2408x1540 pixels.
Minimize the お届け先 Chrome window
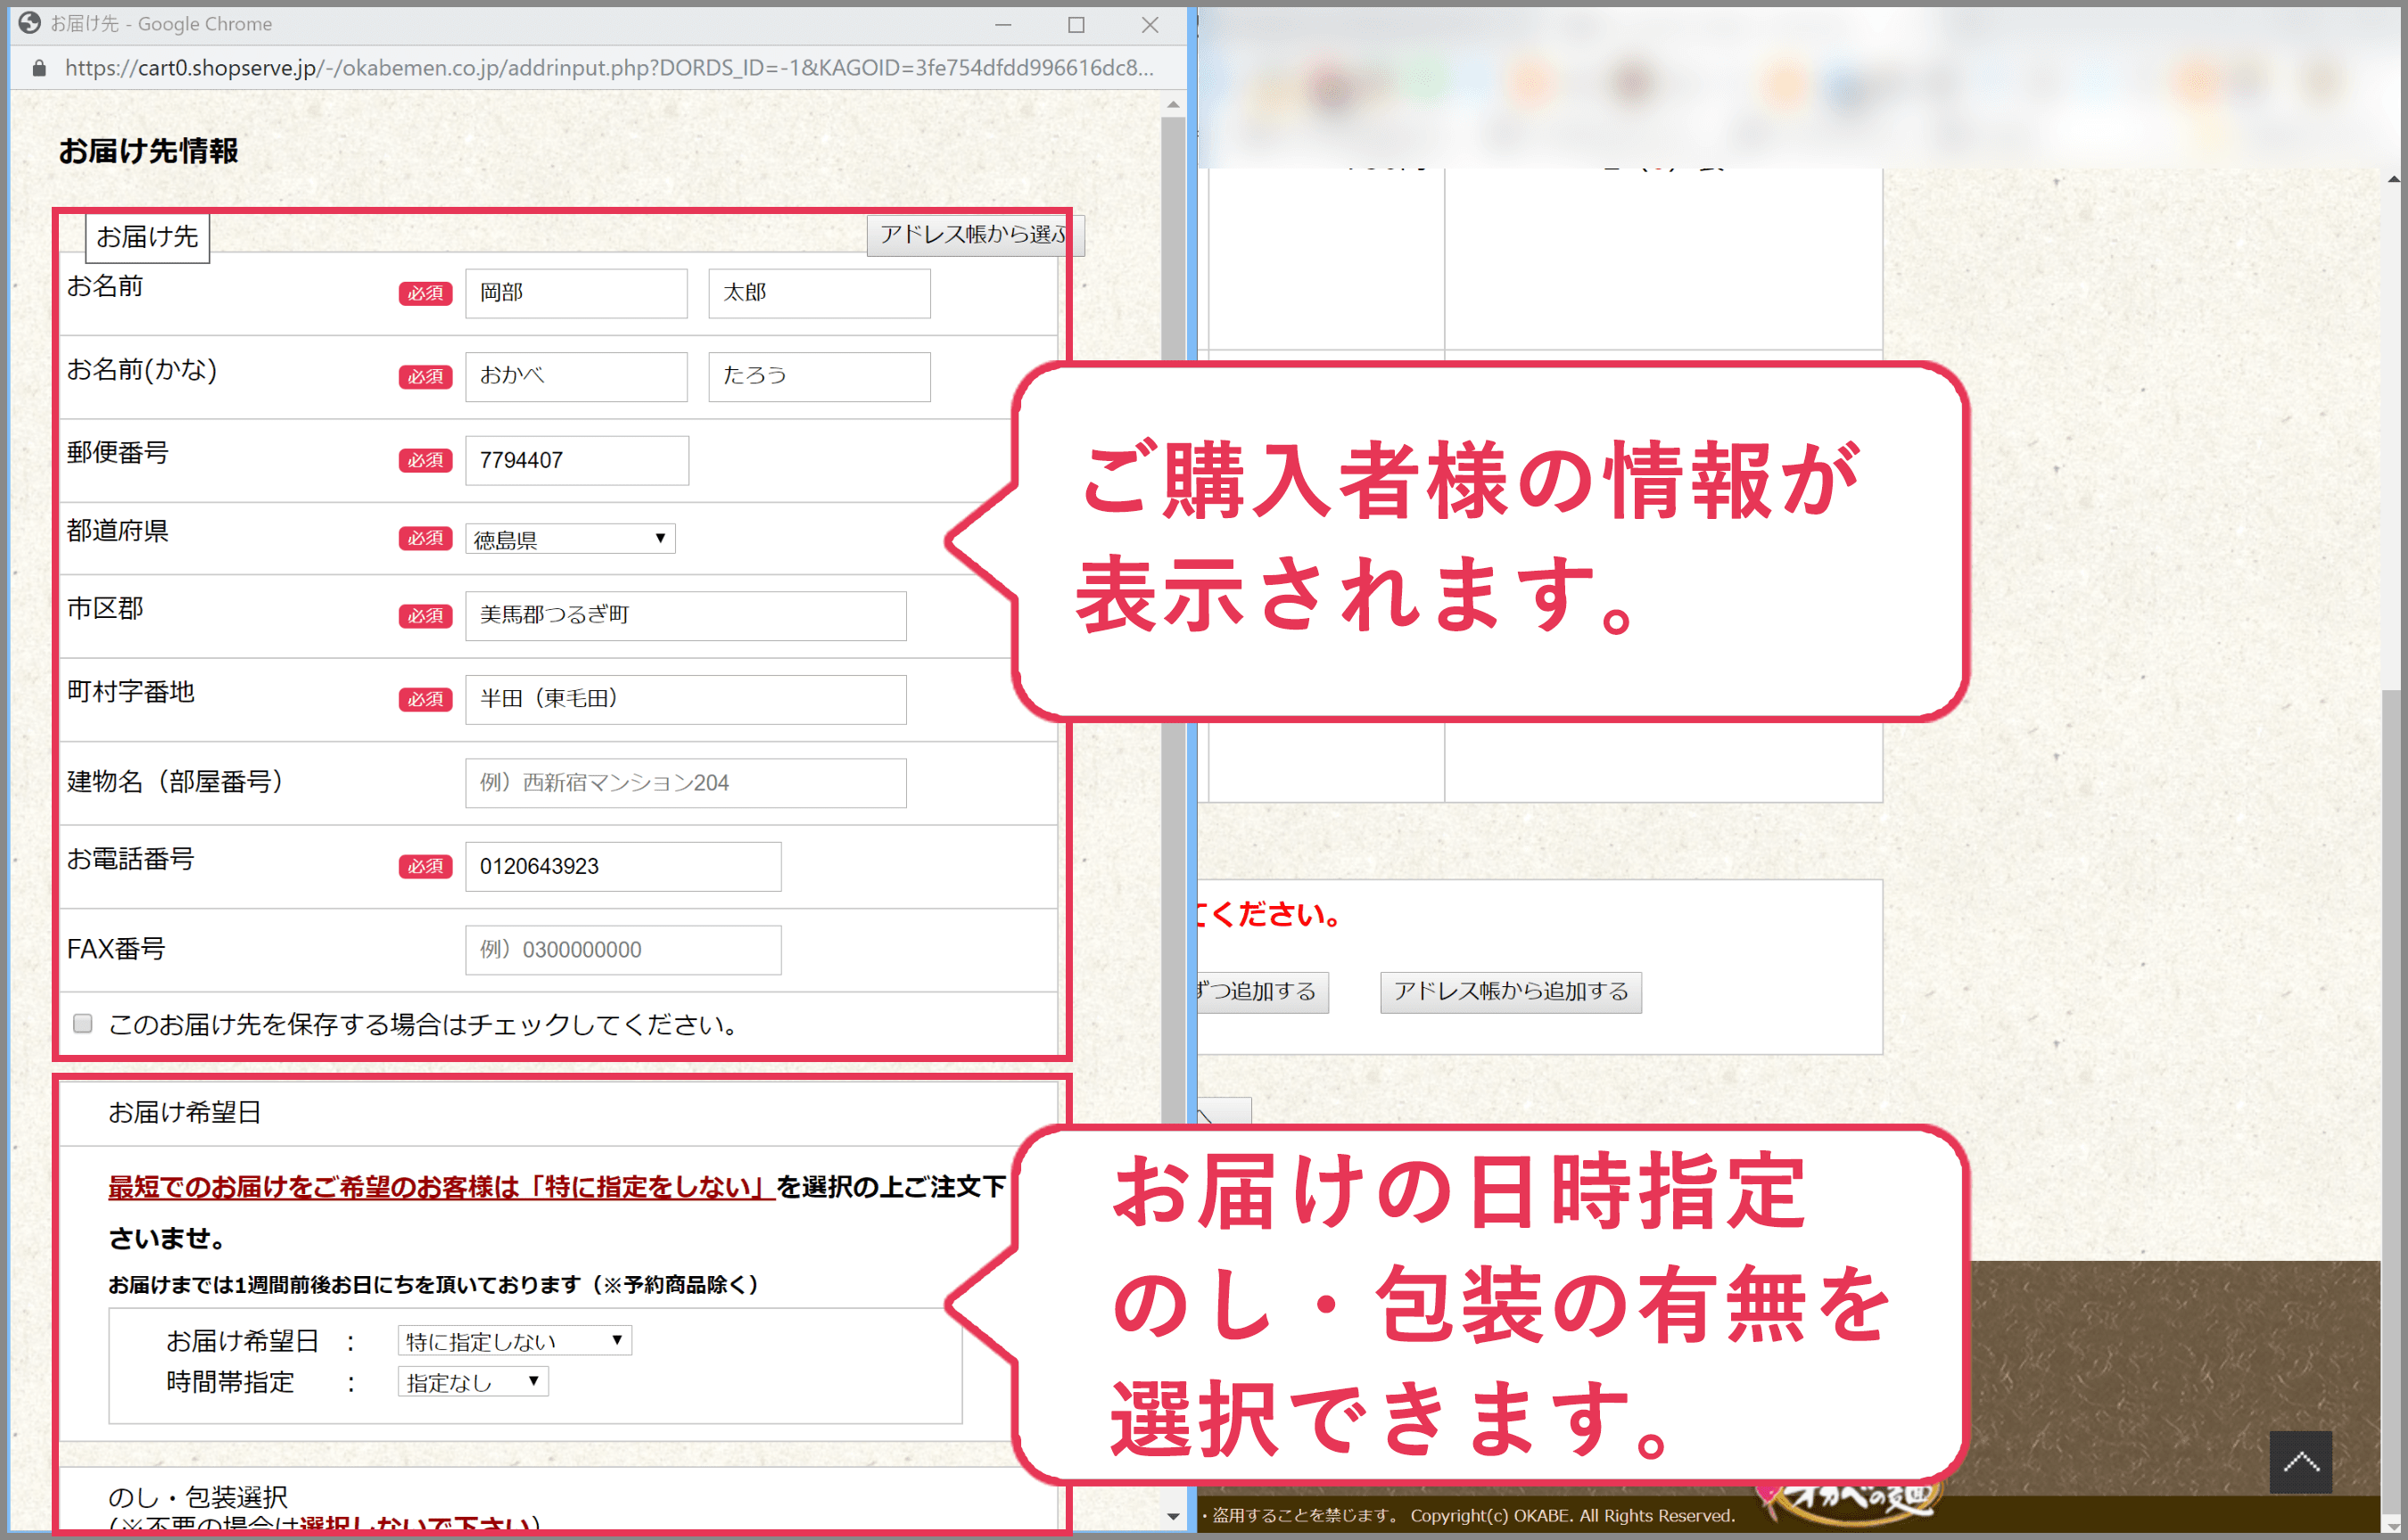point(1003,25)
